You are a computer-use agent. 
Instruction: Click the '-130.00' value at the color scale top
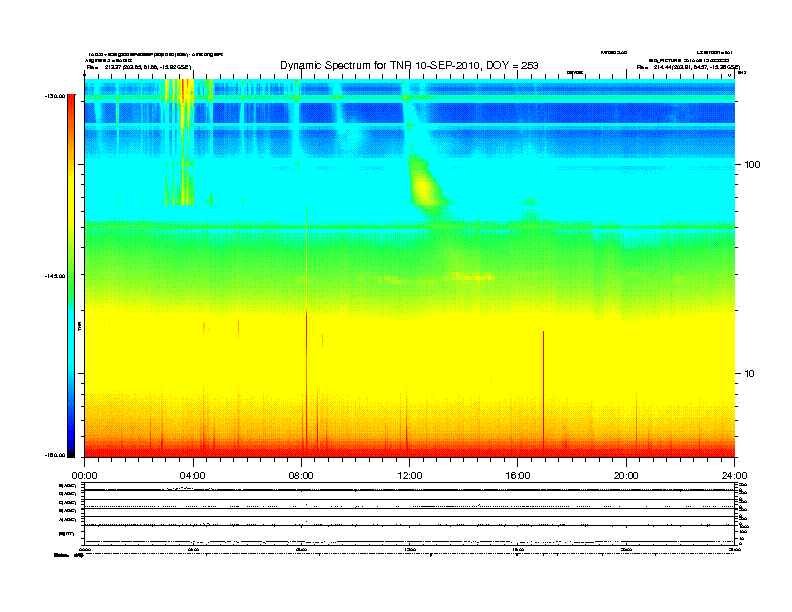point(55,96)
